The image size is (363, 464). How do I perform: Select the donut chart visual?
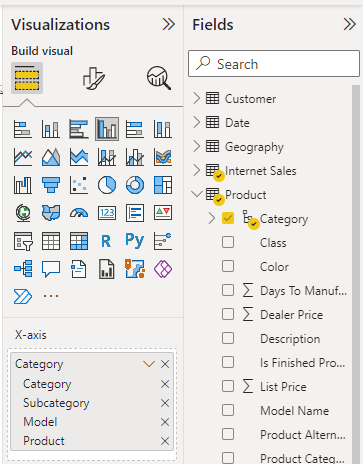[135, 185]
